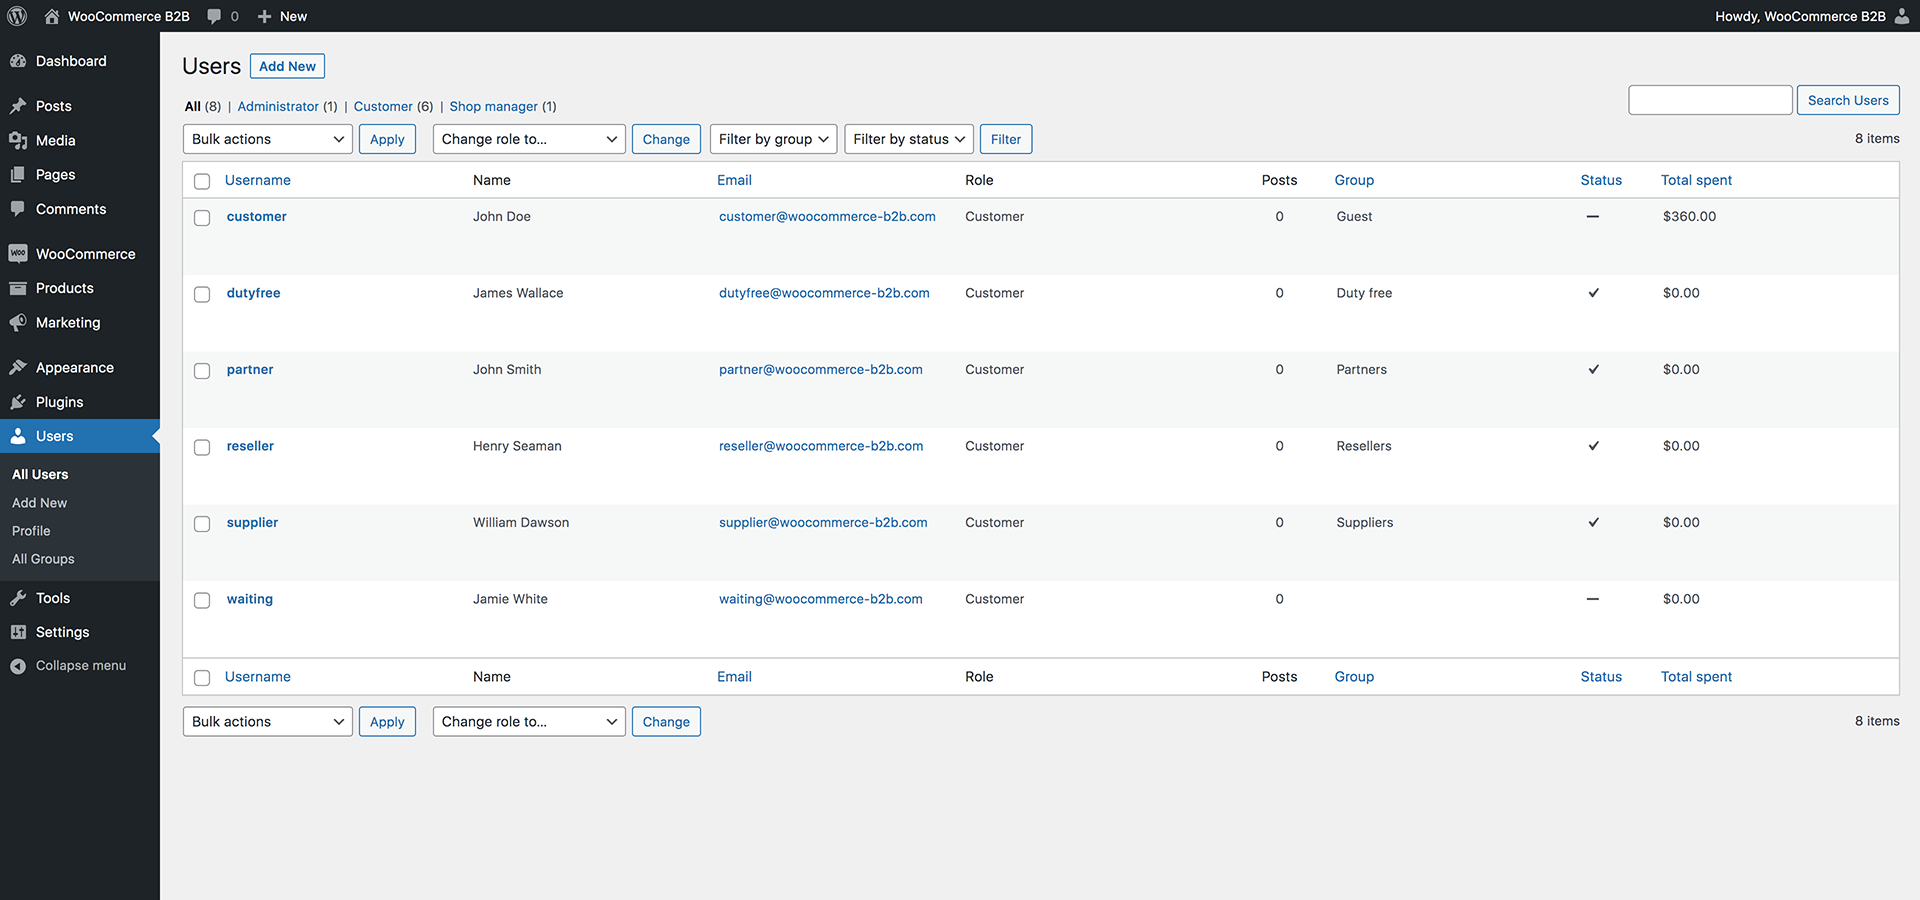
Task: Click the WordPress logo icon
Action: click(17, 16)
